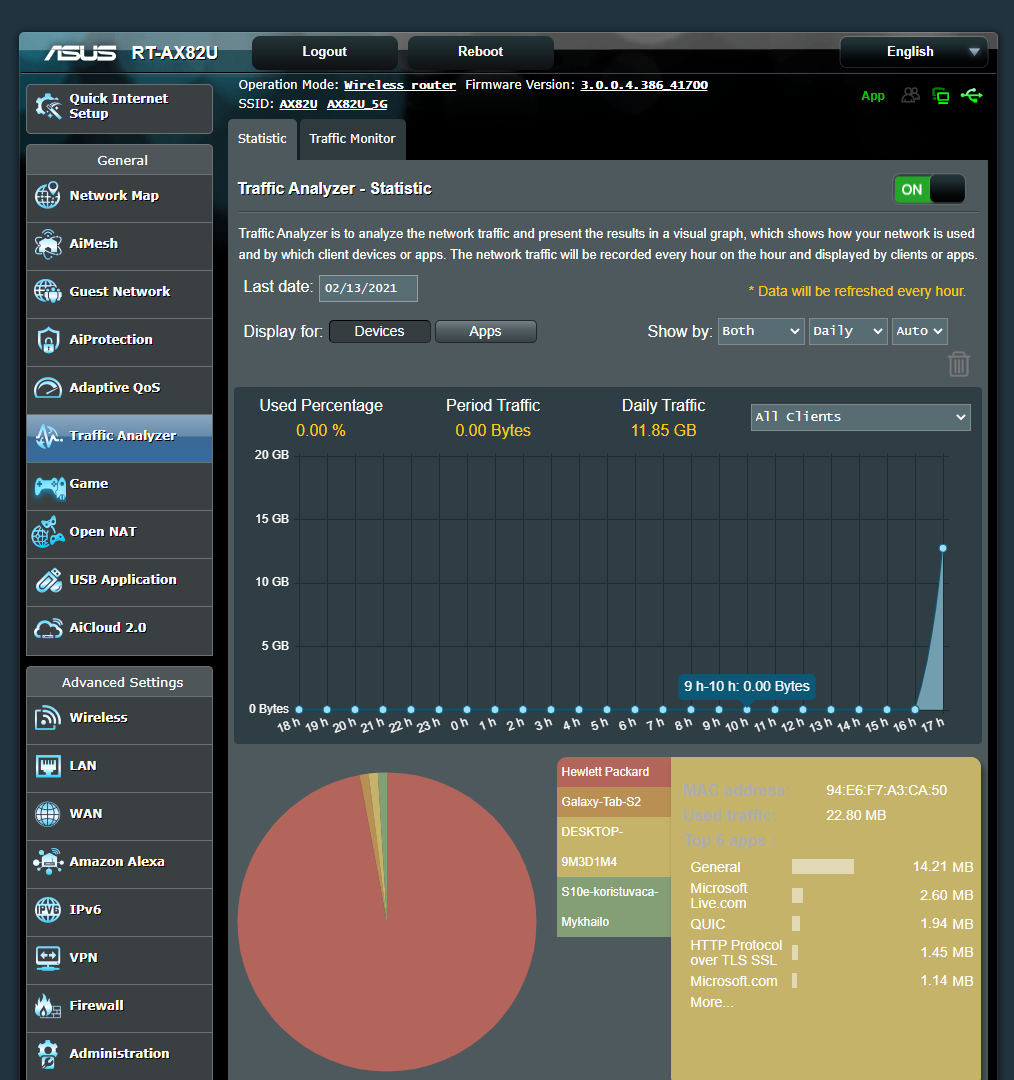Click the App link in header
1014x1080 pixels.
click(873, 96)
